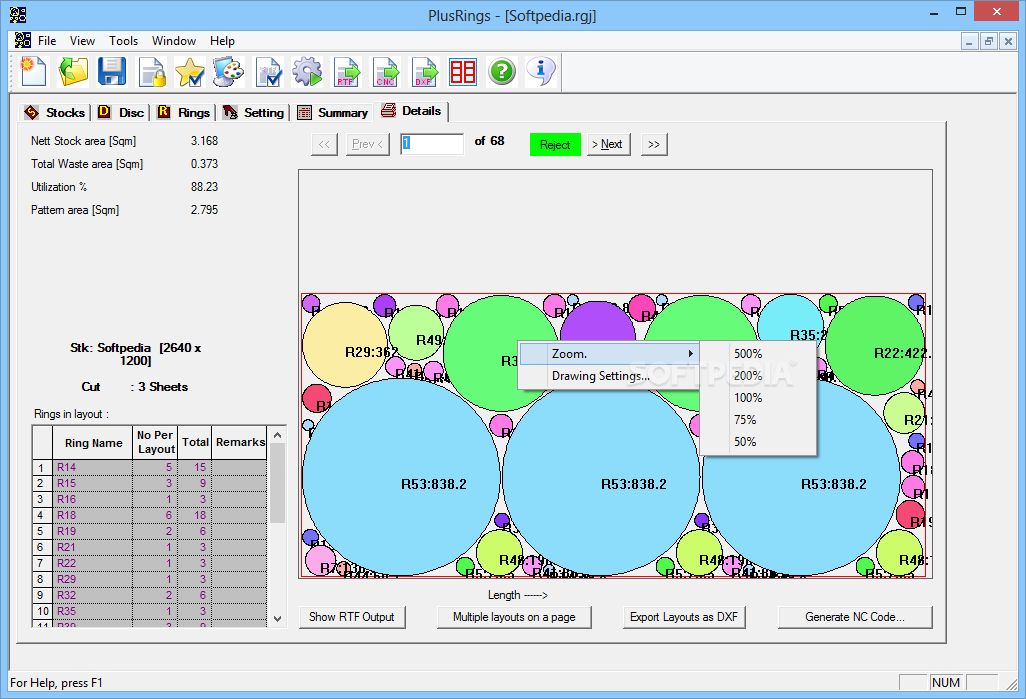This screenshot has height=699, width=1026.
Task: Click the green R22:422 circle in layout
Action: (875, 346)
